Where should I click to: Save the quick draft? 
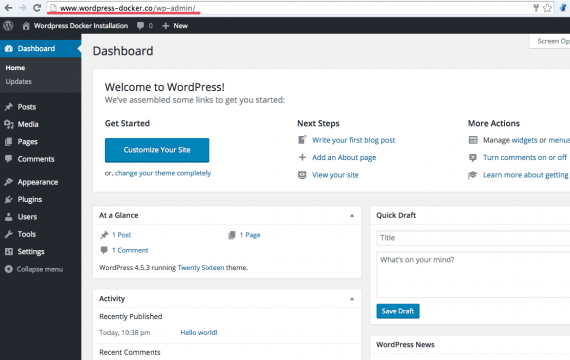coord(398,311)
